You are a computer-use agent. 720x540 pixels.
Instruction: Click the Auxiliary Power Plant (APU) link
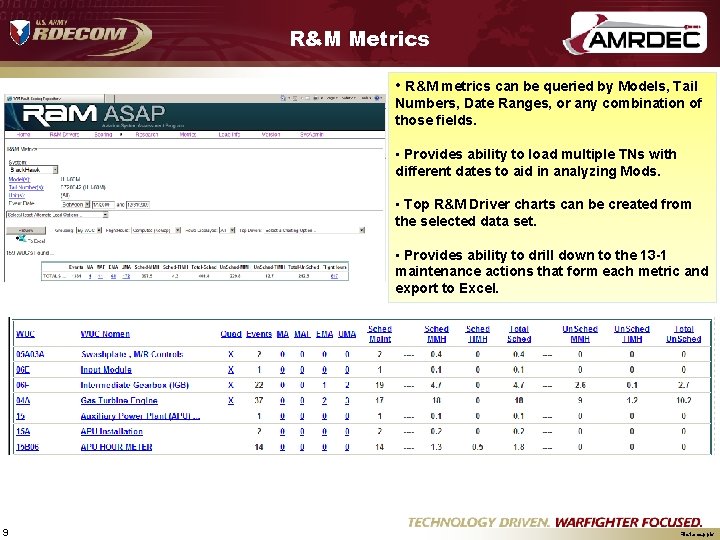[x=140, y=416]
